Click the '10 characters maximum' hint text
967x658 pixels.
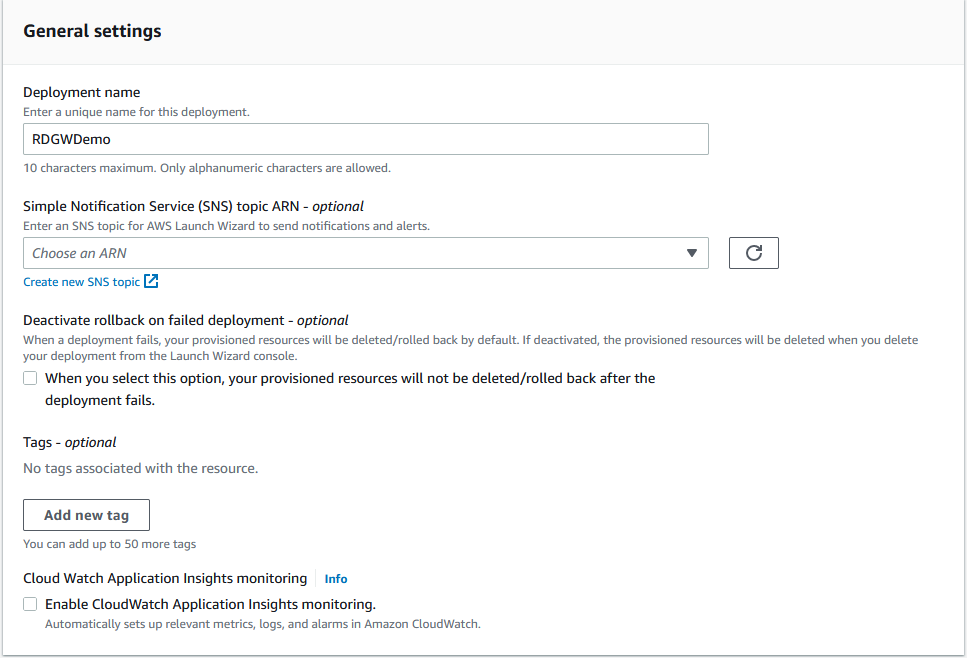[x=206, y=168]
